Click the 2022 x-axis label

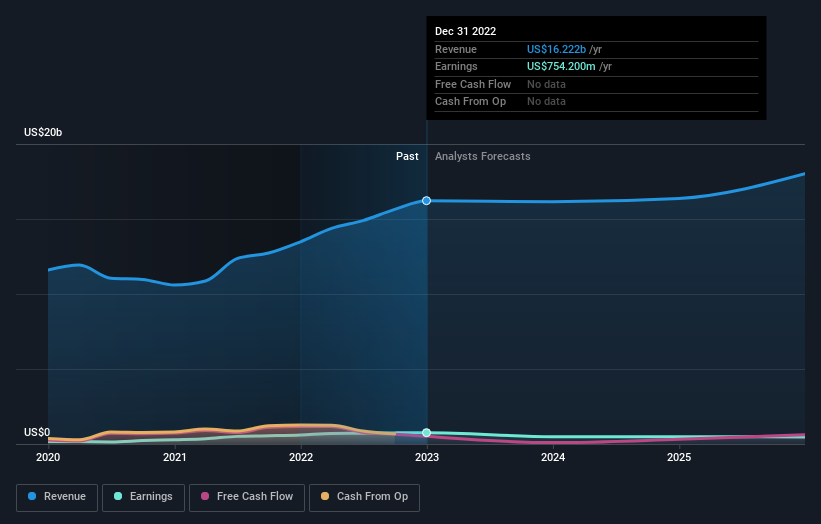(x=301, y=457)
